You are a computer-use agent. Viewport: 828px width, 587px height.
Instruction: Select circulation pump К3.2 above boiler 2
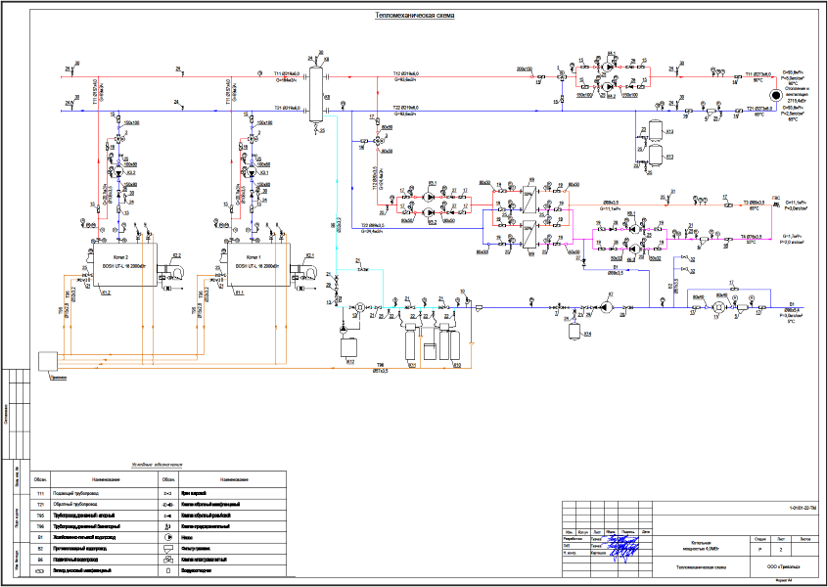pos(118,173)
